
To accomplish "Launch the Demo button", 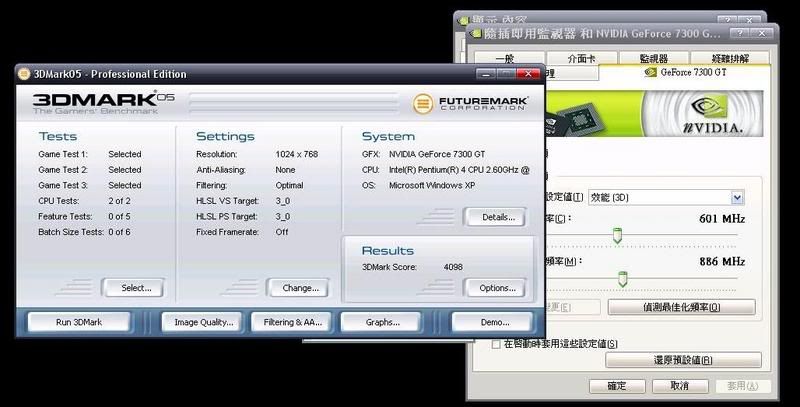I will pos(494,322).
